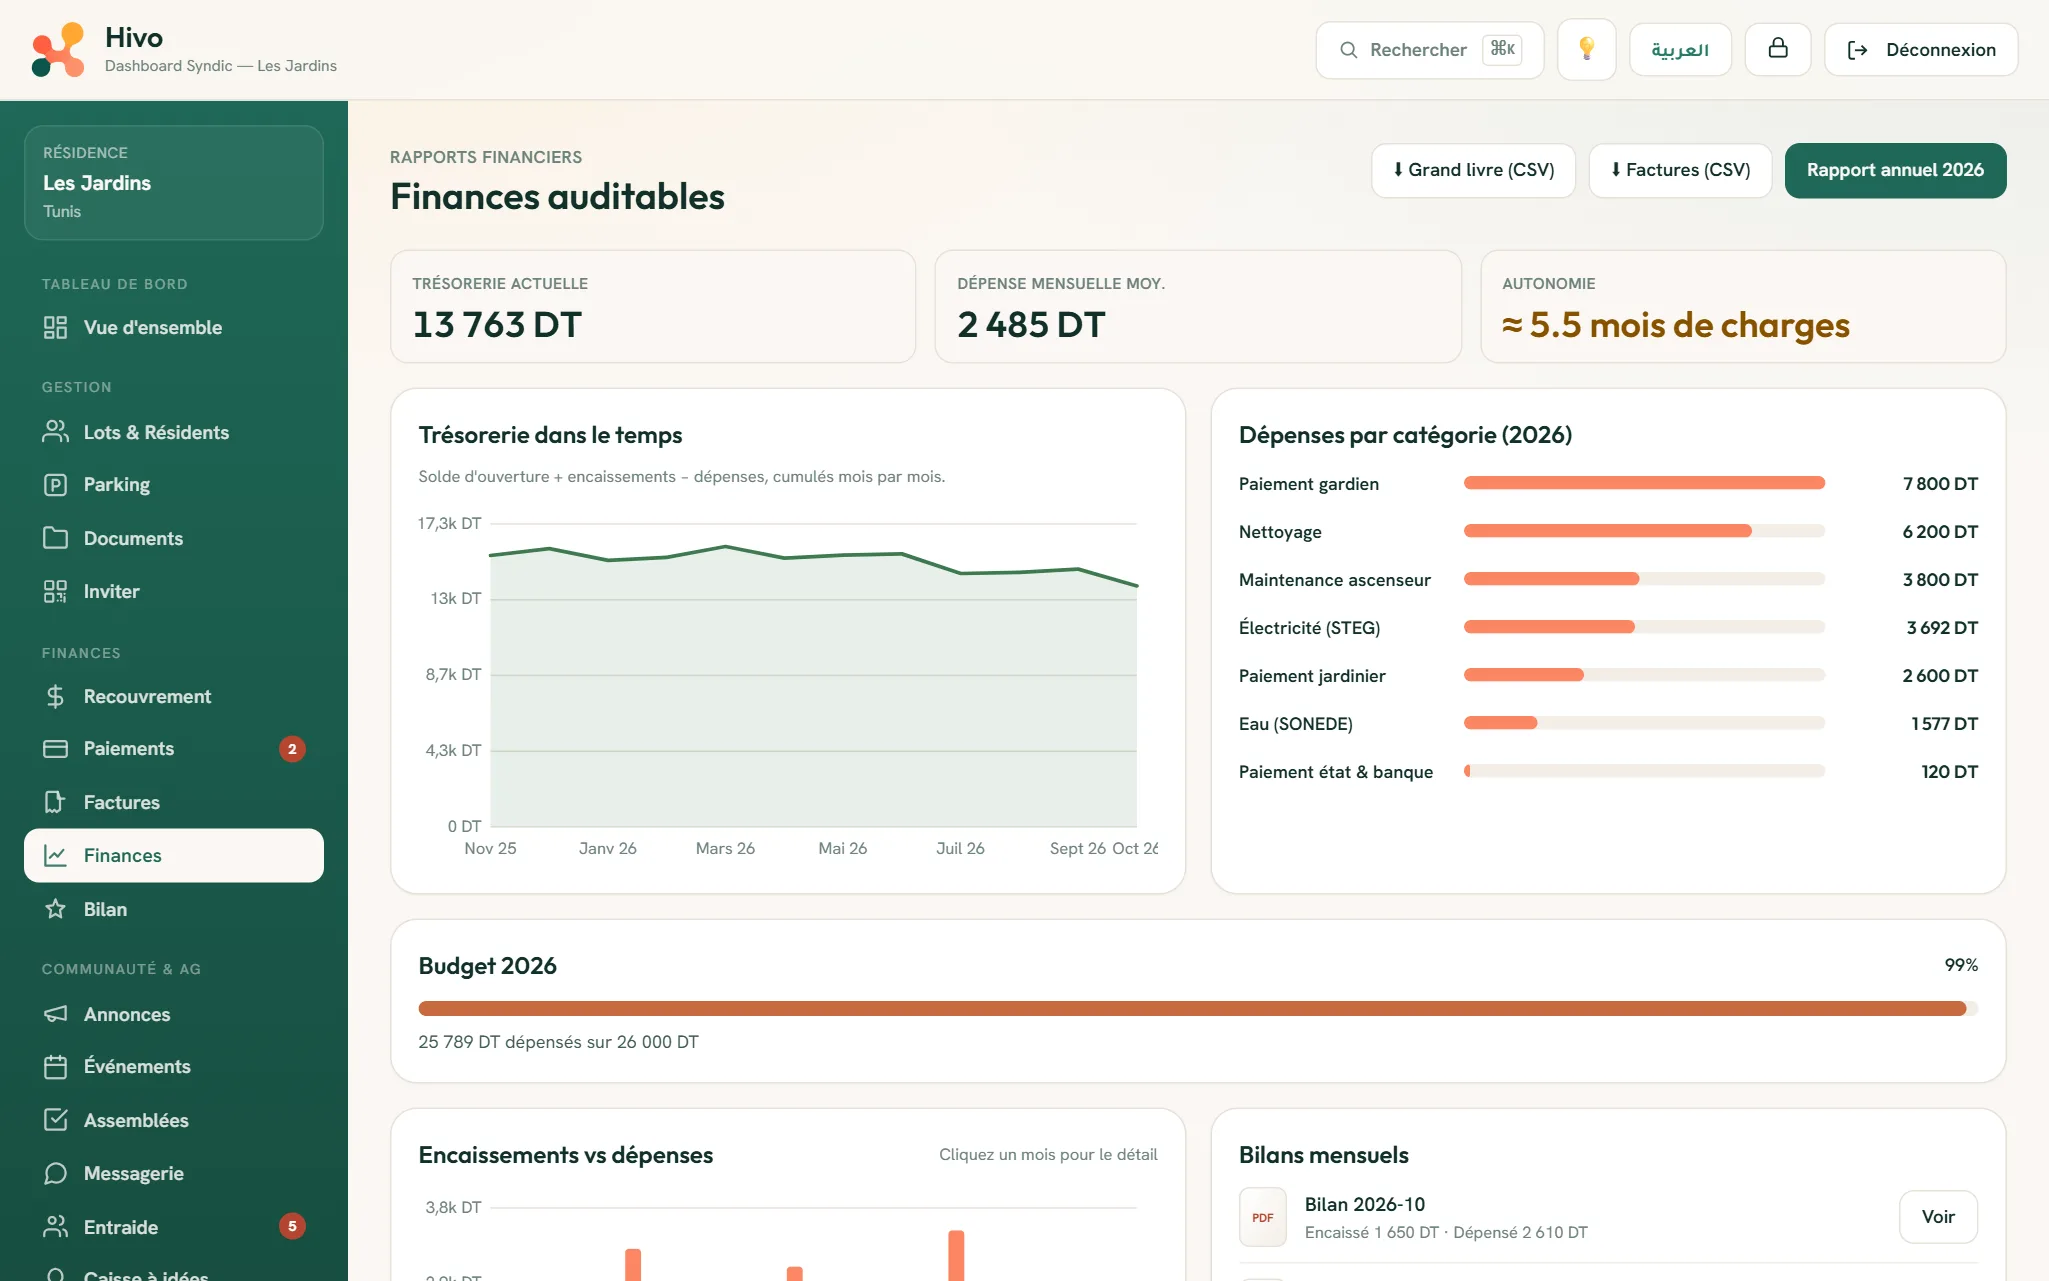Screen dimensions: 2049x1281
Task: Click the Vue d'ensemble grid icon
Action: 55,327
